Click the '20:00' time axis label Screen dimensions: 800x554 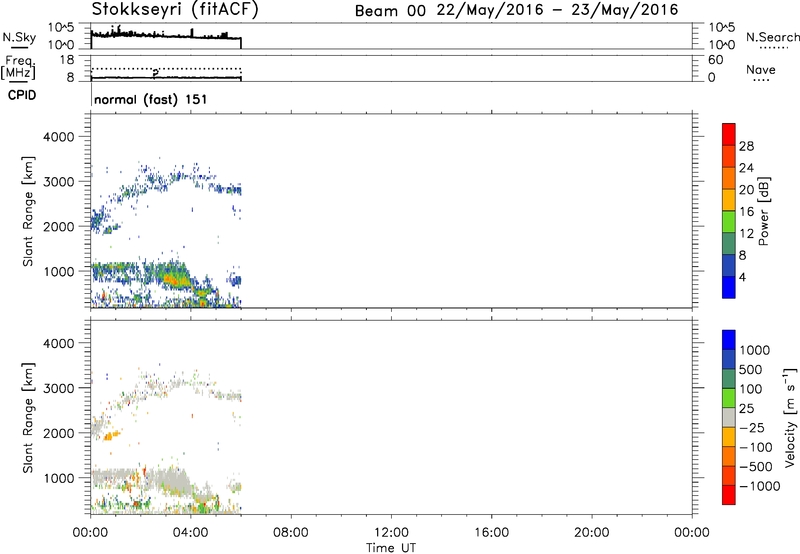591,533
